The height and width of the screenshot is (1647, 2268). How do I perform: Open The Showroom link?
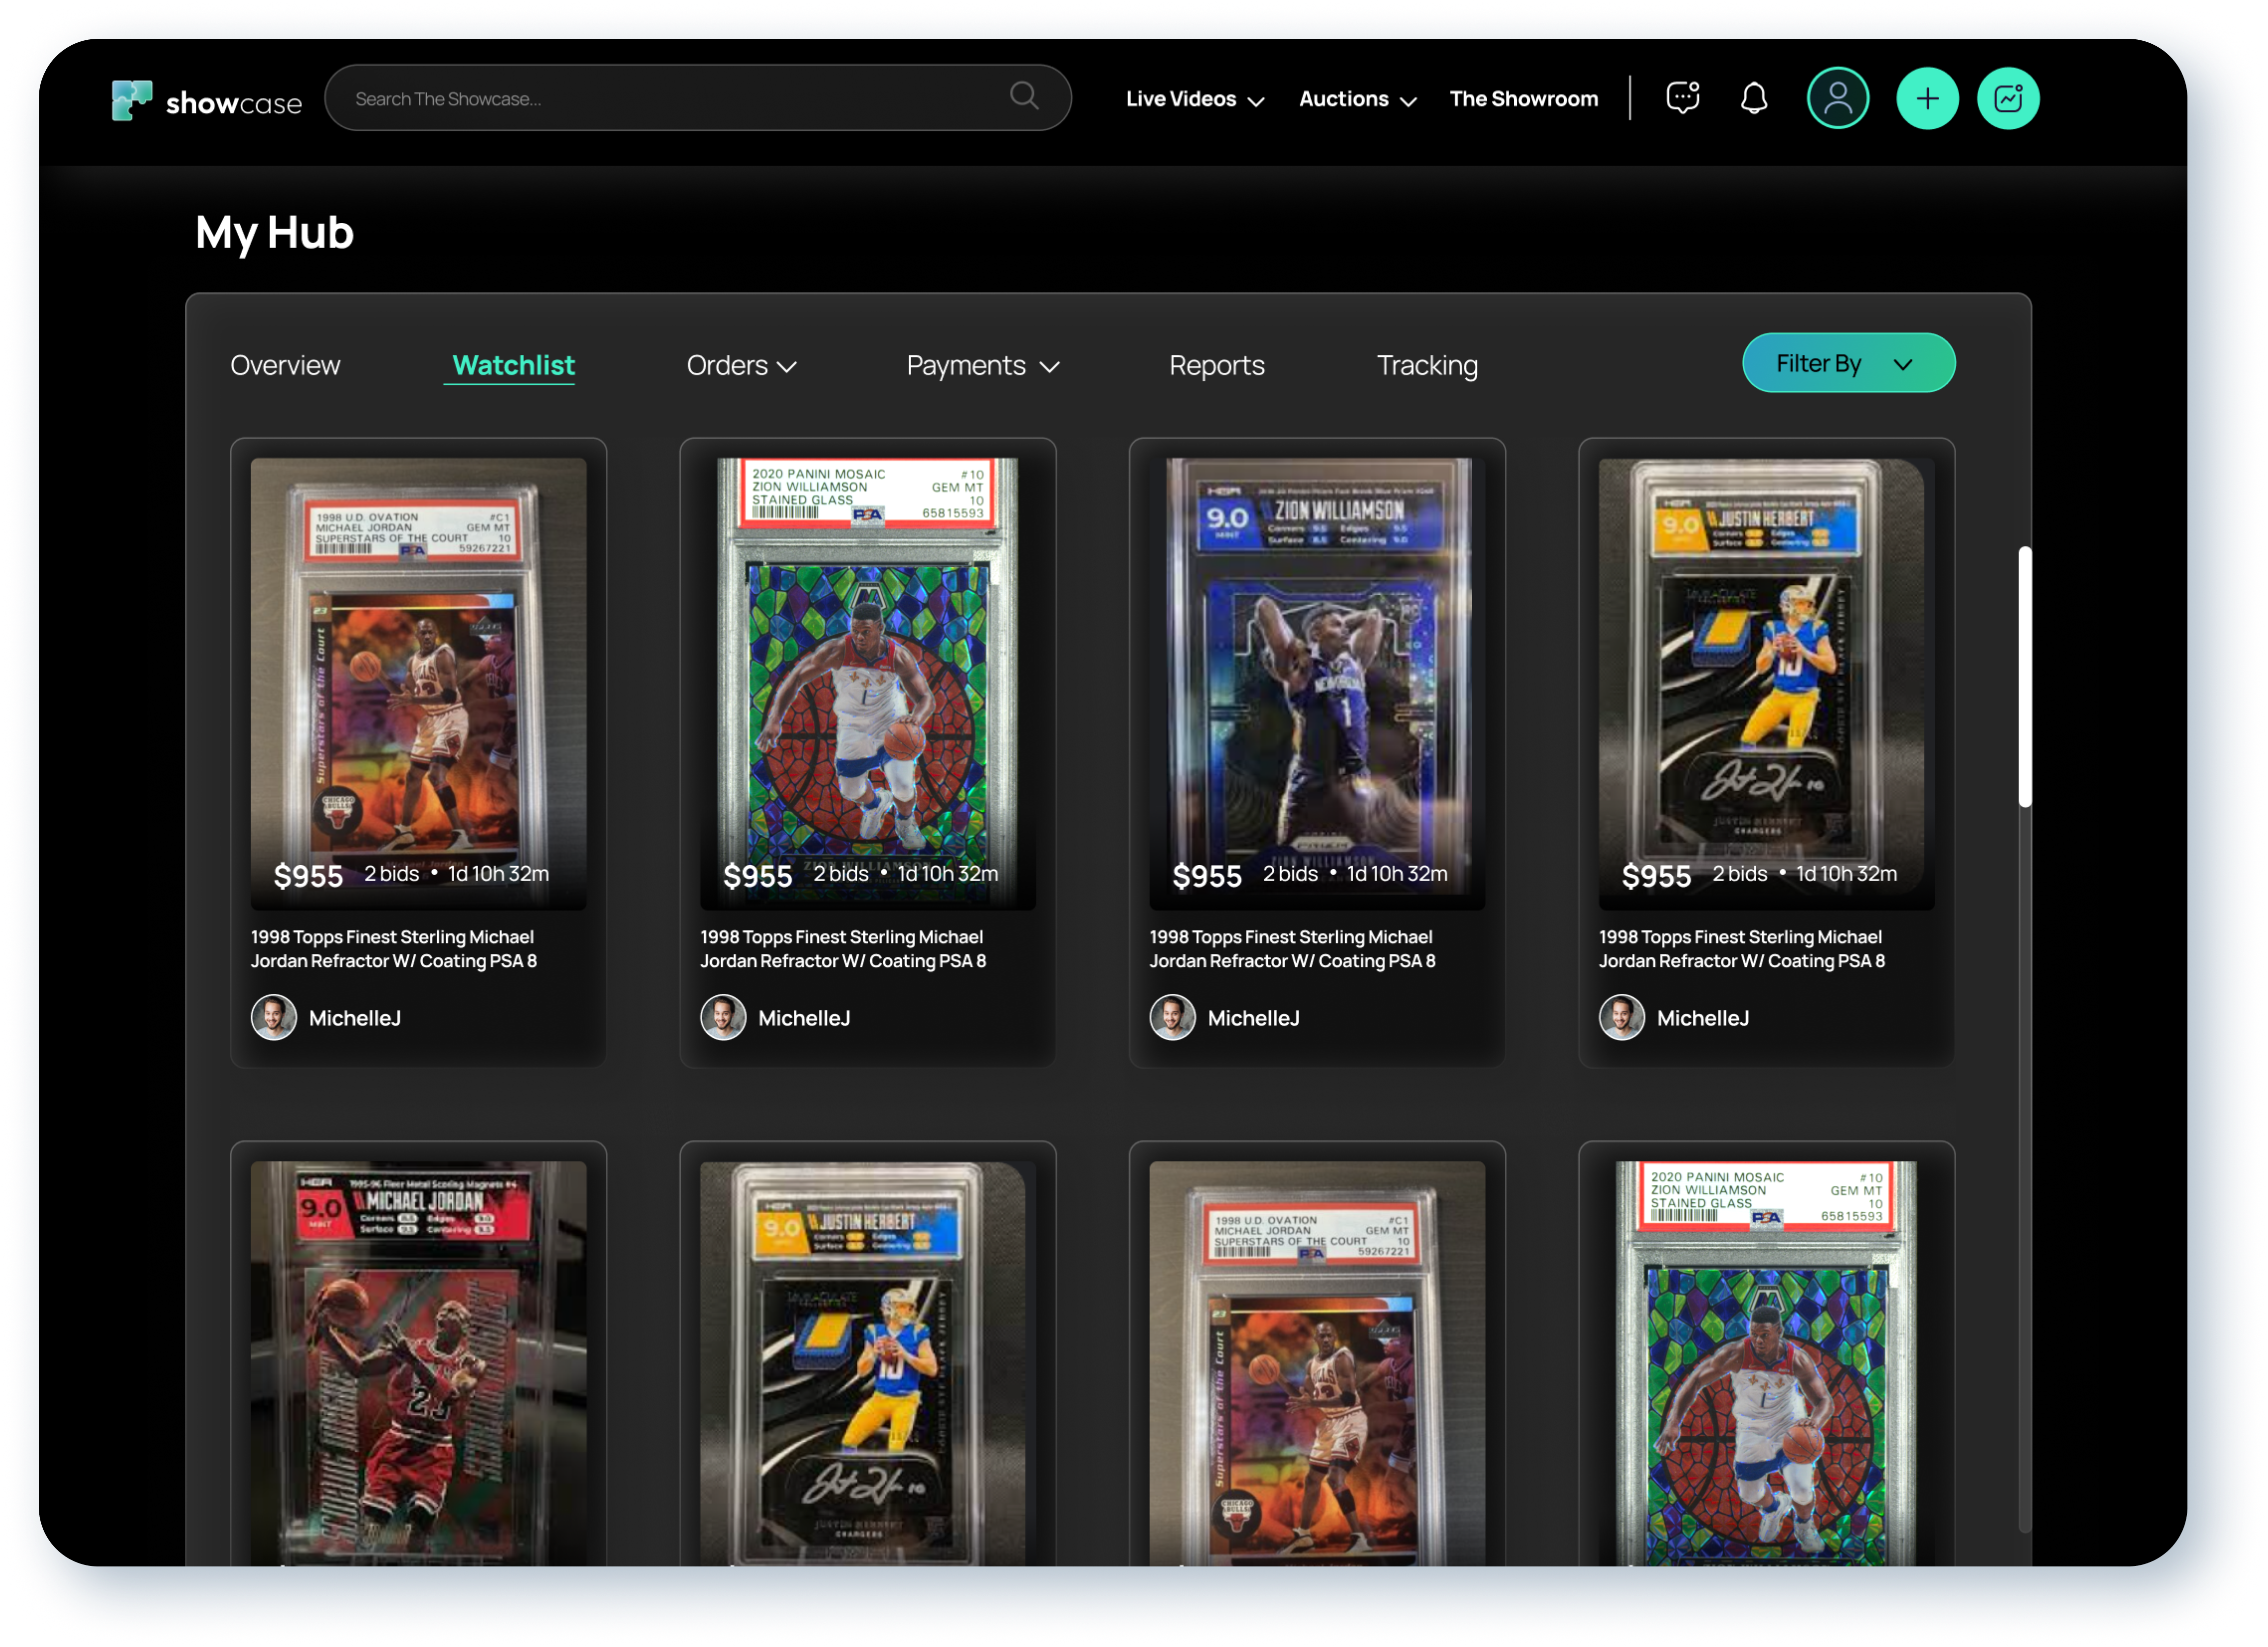click(1523, 99)
